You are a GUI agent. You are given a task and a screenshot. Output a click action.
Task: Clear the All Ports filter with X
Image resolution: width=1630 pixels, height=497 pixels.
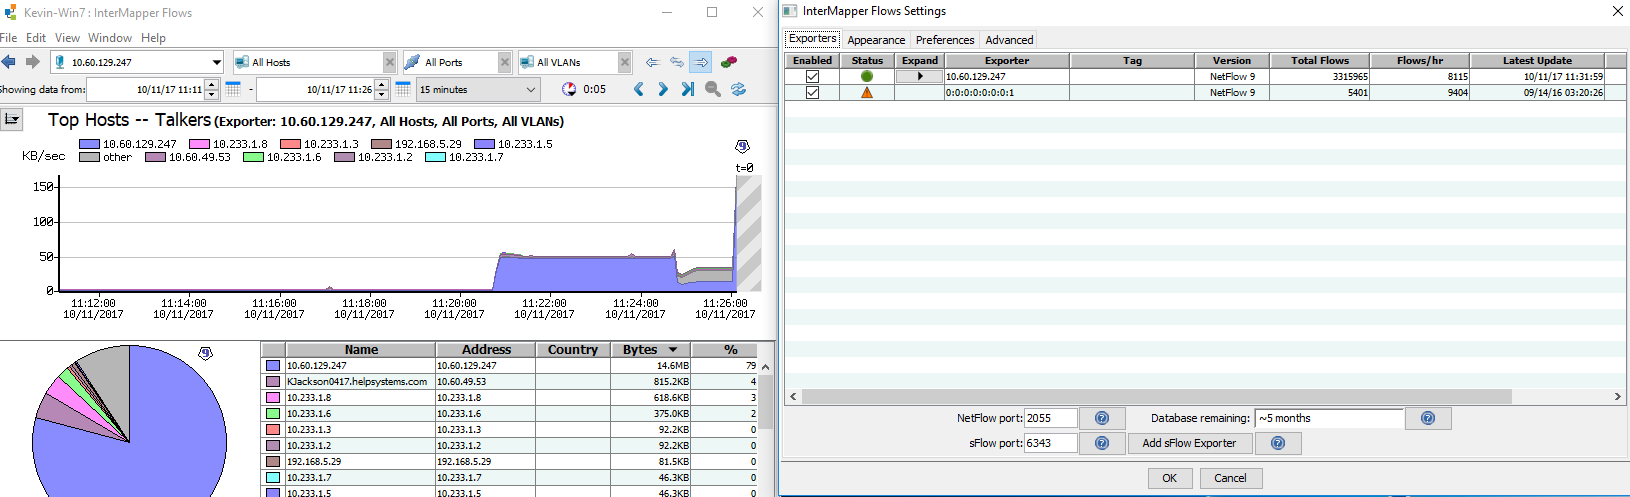[x=505, y=62]
